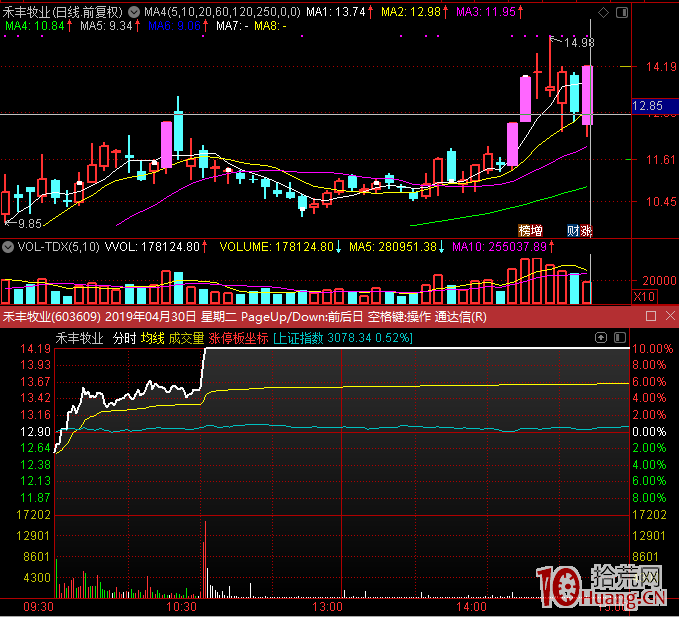Click the 14:00 time axis label

tap(471, 607)
